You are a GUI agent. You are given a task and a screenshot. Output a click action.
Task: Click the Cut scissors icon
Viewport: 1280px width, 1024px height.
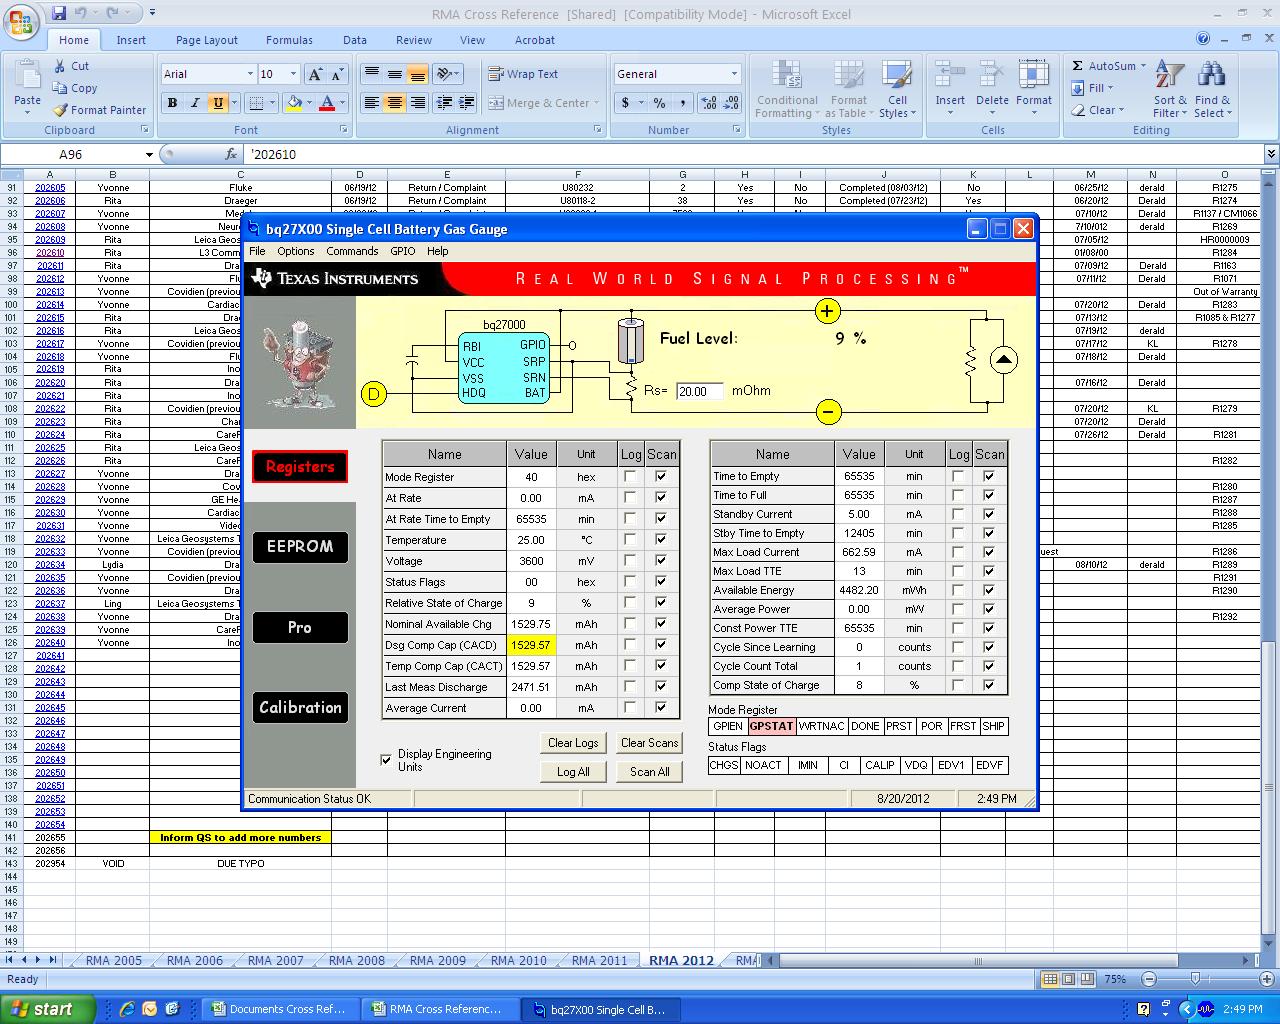(58, 66)
